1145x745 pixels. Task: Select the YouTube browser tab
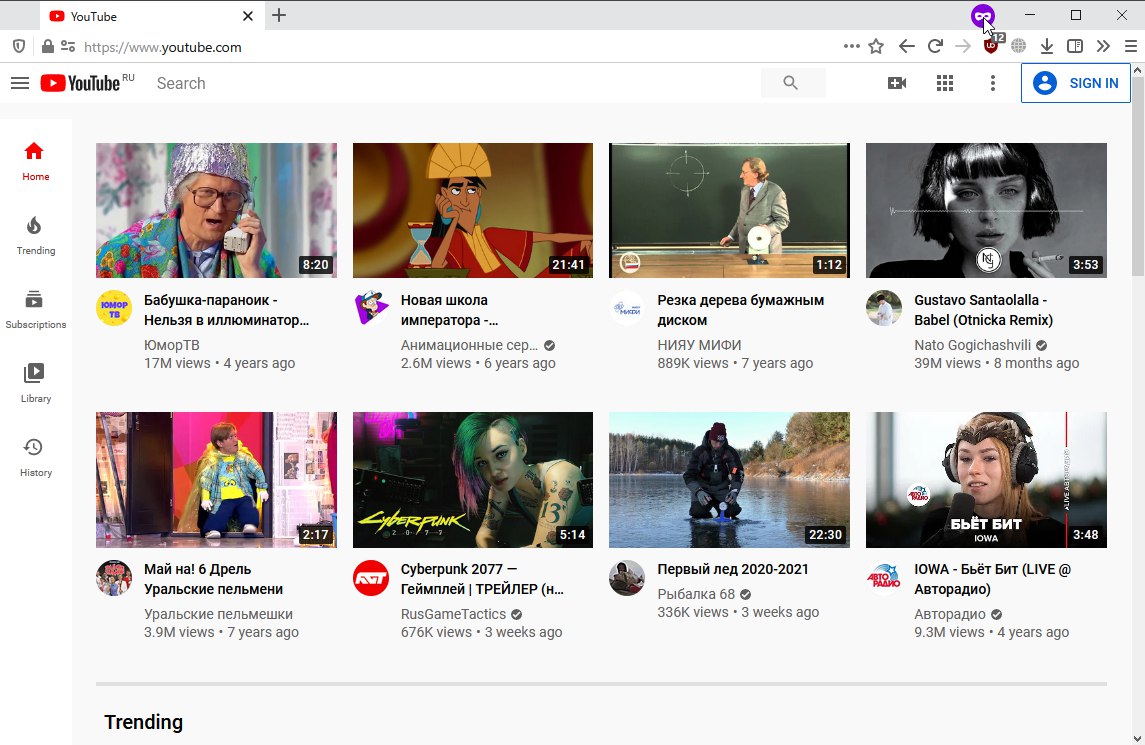pyautogui.click(x=150, y=16)
